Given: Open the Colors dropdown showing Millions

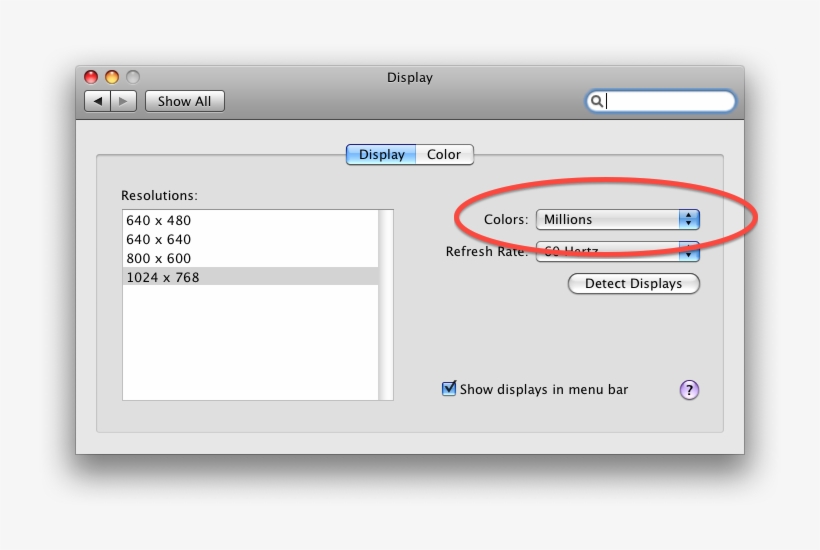Looking at the screenshot, I should tap(617, 220).
